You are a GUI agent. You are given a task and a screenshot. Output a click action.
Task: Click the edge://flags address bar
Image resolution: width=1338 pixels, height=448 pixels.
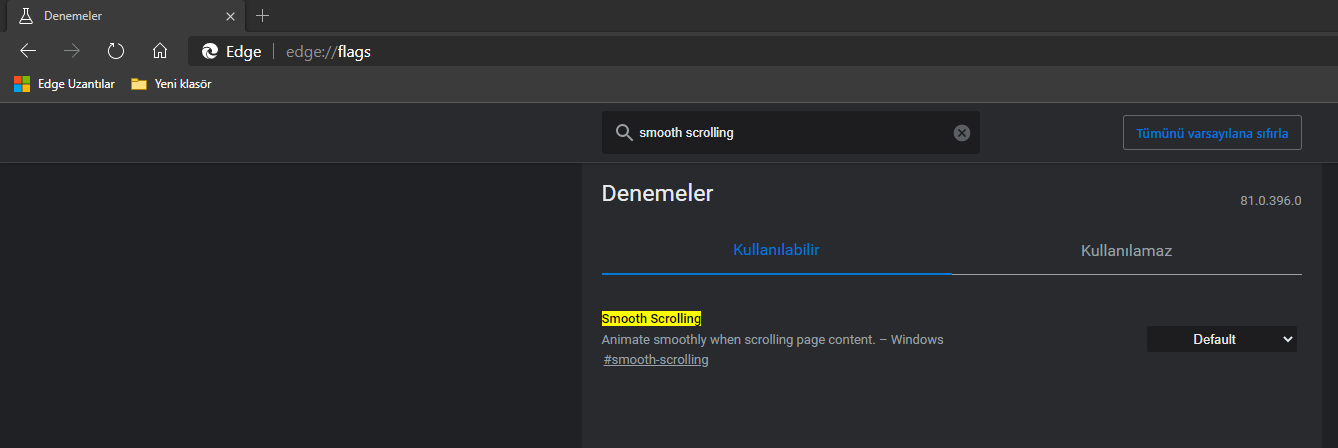(700, 52)
